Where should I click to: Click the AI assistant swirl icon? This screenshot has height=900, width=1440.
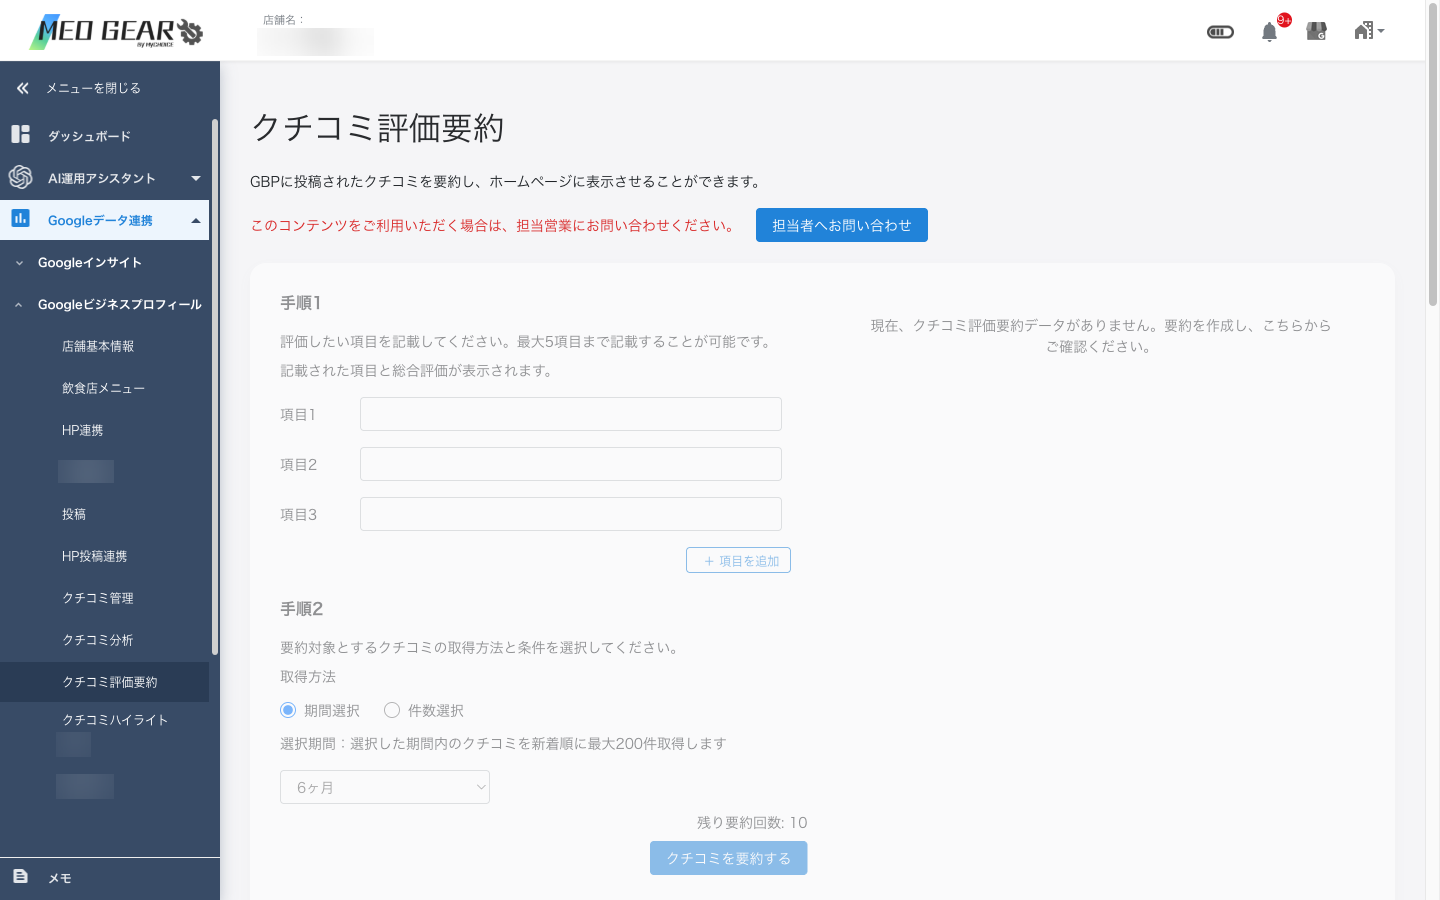point(20,177)
